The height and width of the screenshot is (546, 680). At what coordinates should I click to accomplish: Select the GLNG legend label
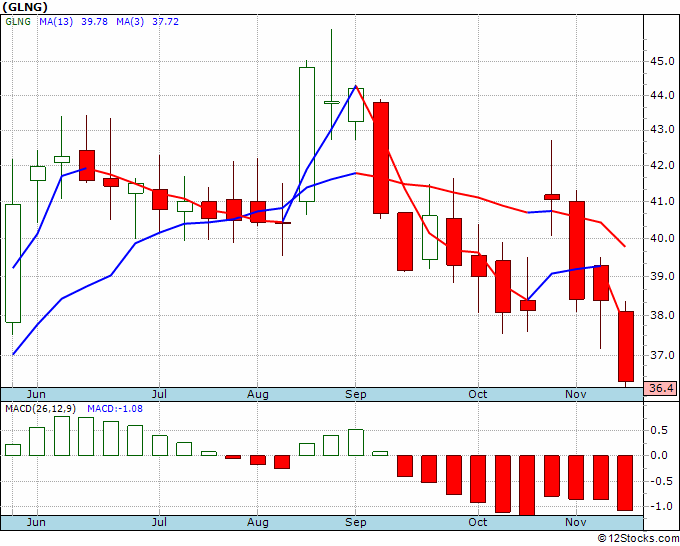point(18,22)
